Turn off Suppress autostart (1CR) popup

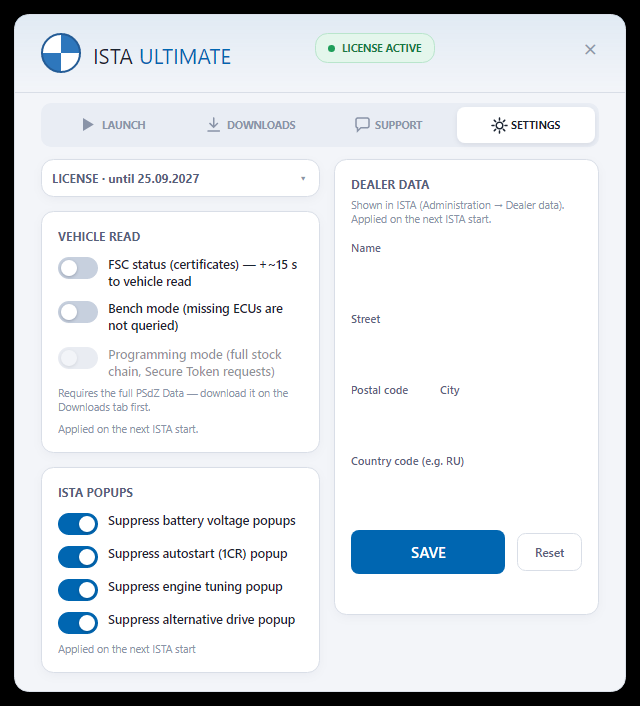pos(78,557)
